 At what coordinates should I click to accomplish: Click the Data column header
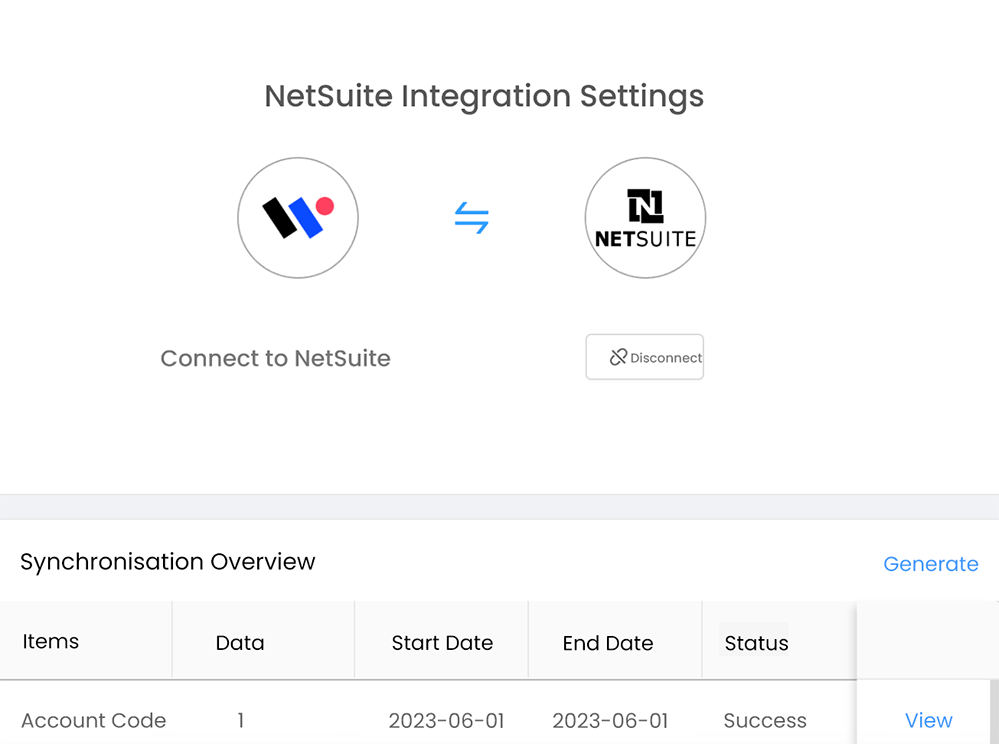[x=240, y=643]
